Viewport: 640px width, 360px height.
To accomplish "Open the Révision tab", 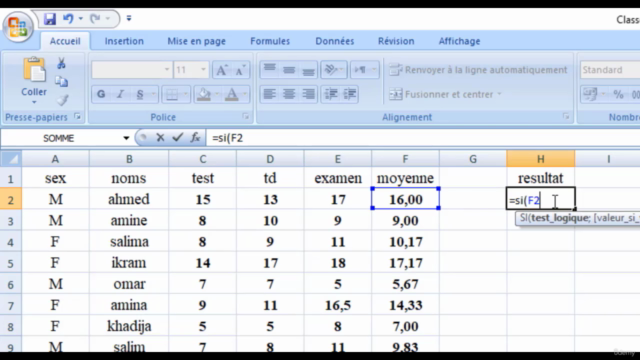I will pyautogui.click(x=396, y=41).
